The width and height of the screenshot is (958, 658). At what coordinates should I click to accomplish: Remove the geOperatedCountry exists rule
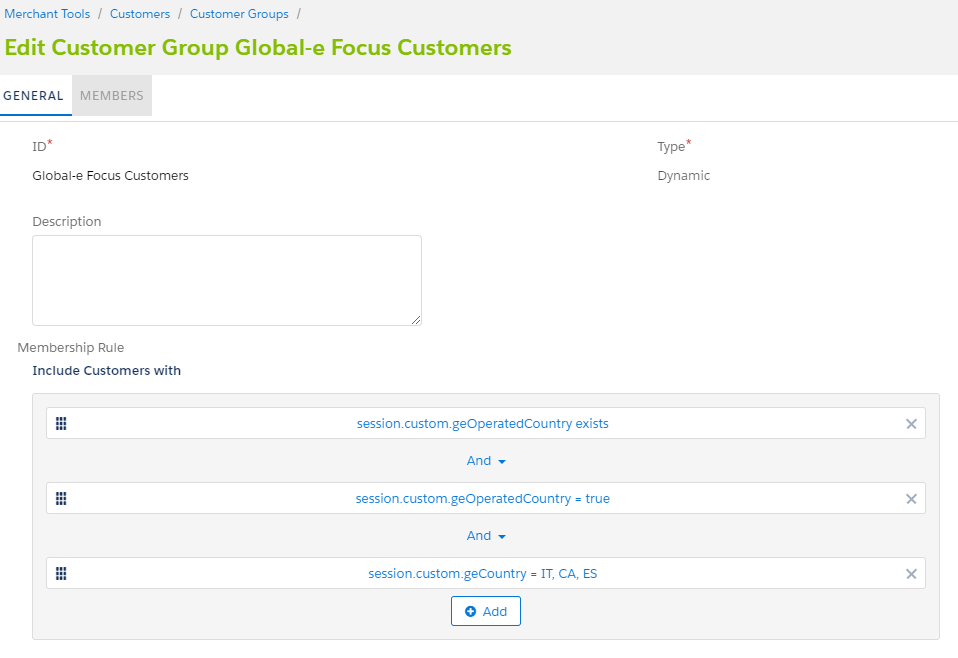[911, 424]
